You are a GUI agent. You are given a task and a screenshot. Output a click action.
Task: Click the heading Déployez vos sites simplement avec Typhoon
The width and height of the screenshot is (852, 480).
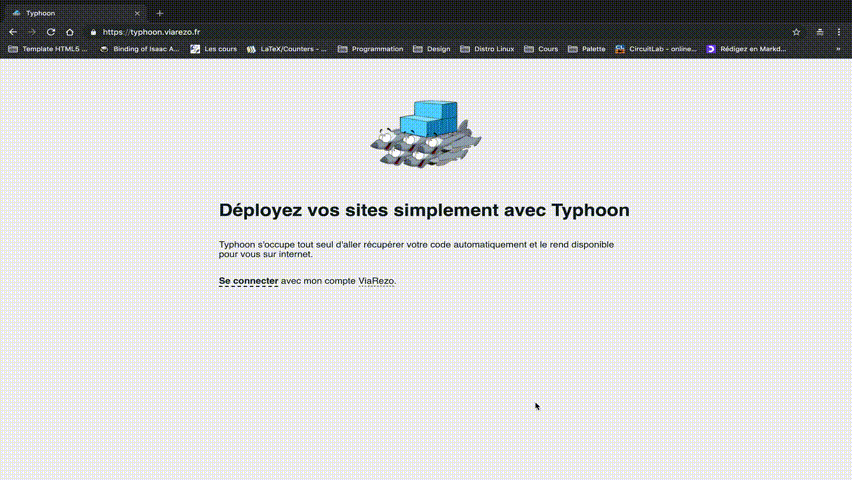click(x=424, y=210)
